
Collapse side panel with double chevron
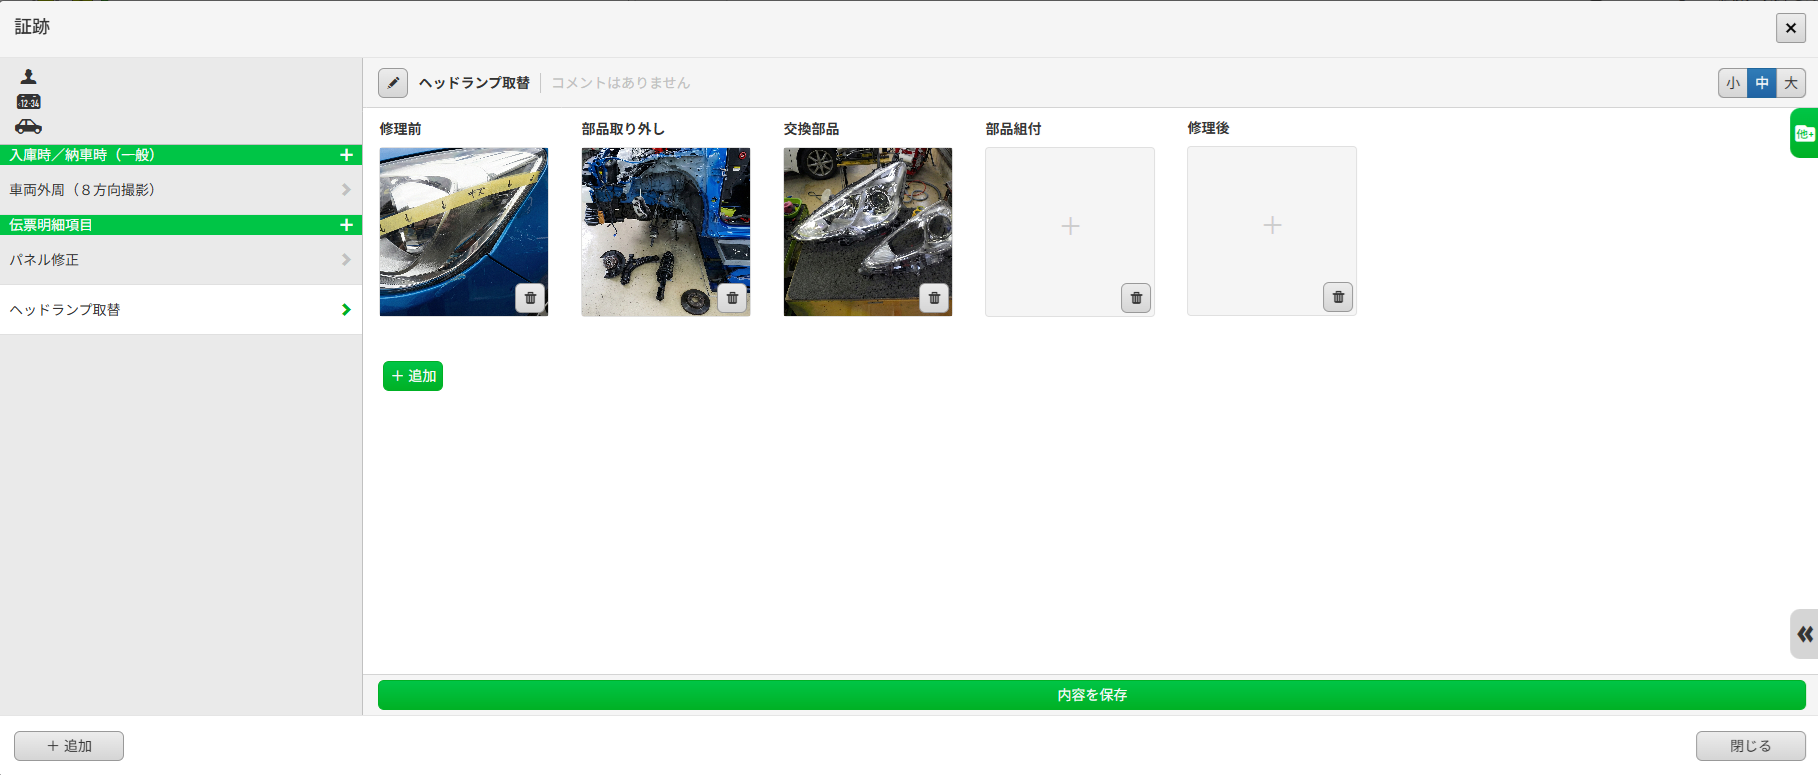[x=1804, y=634]
